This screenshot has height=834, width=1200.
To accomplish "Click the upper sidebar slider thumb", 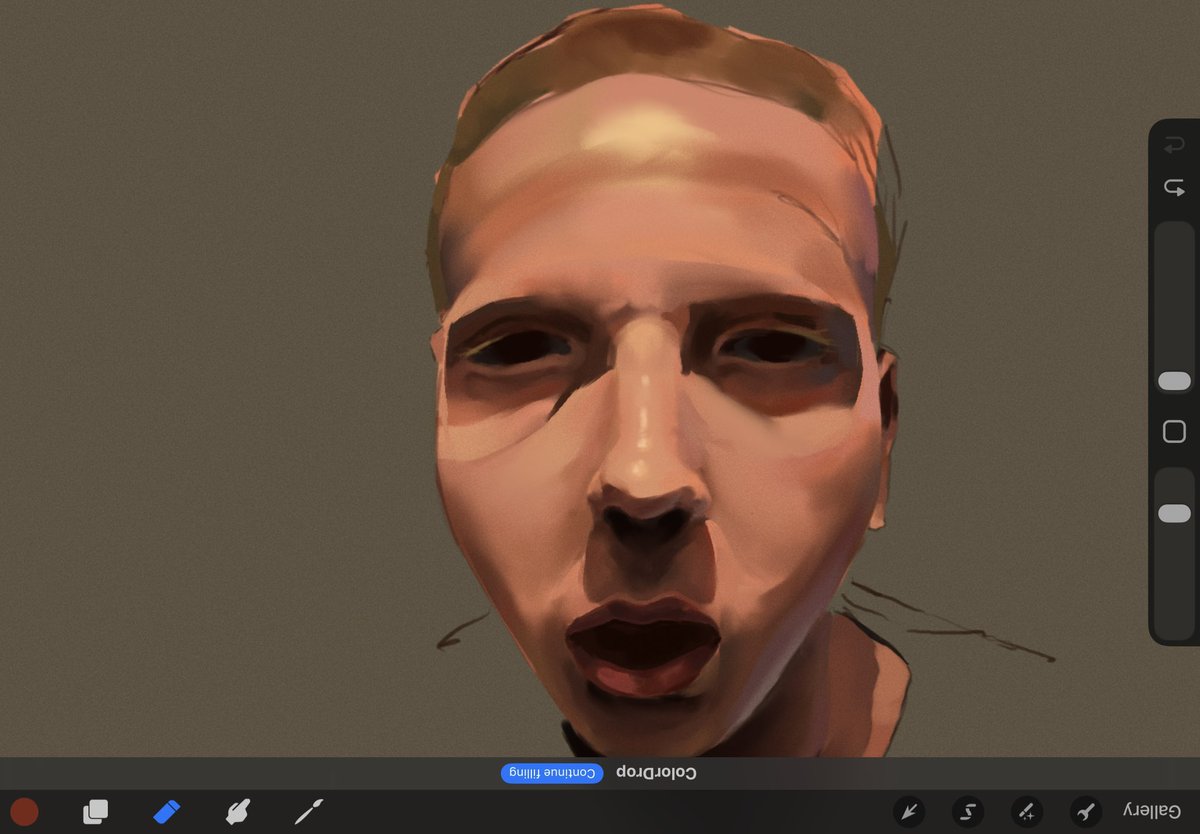I will [x=1174, y=381].
